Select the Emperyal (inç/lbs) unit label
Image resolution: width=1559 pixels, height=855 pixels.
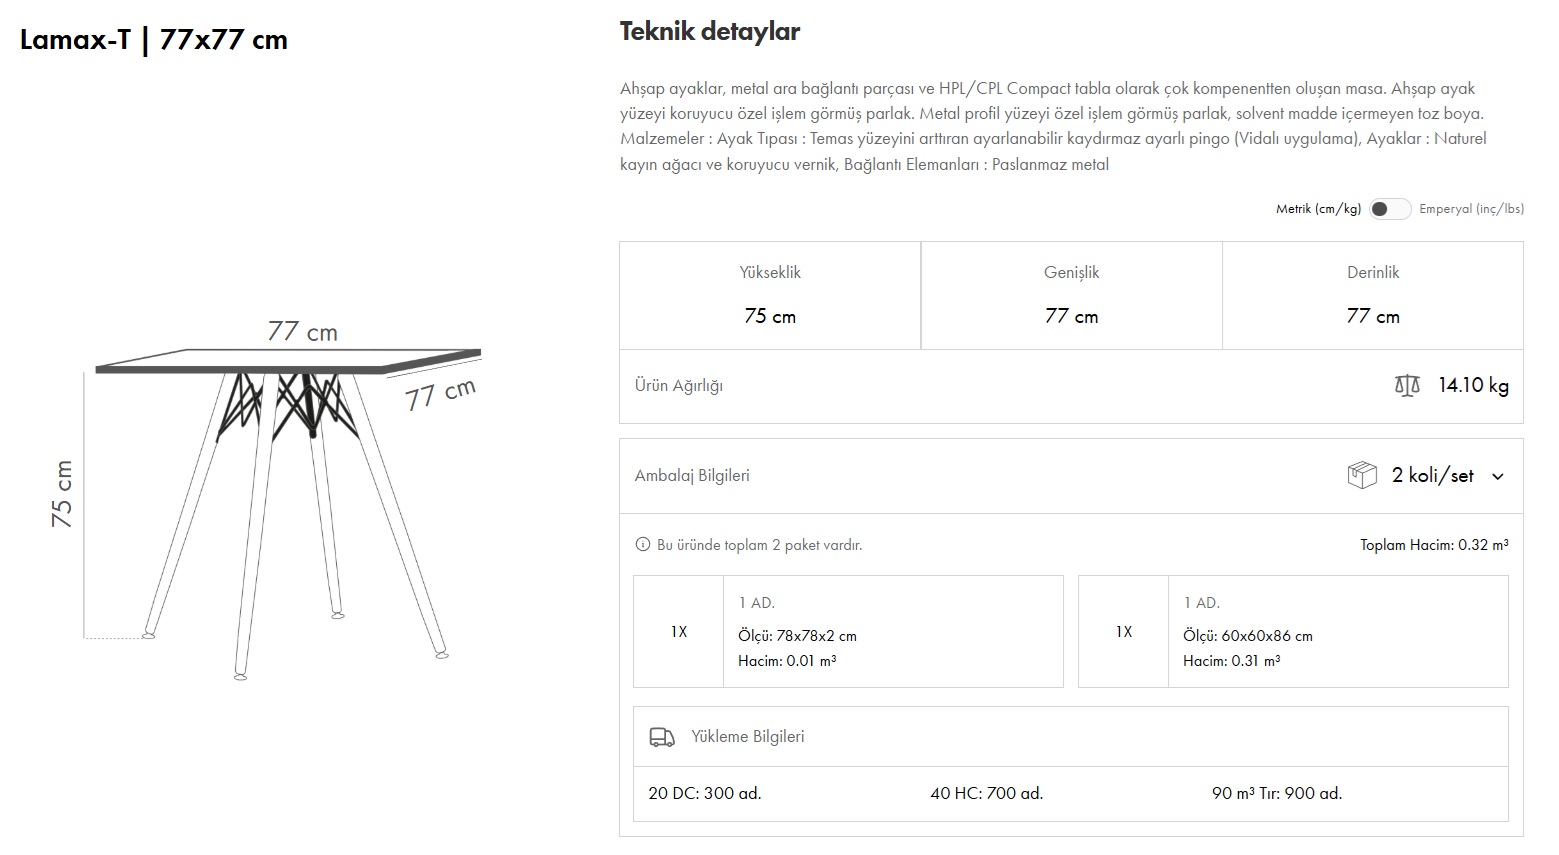(1471, 209)
